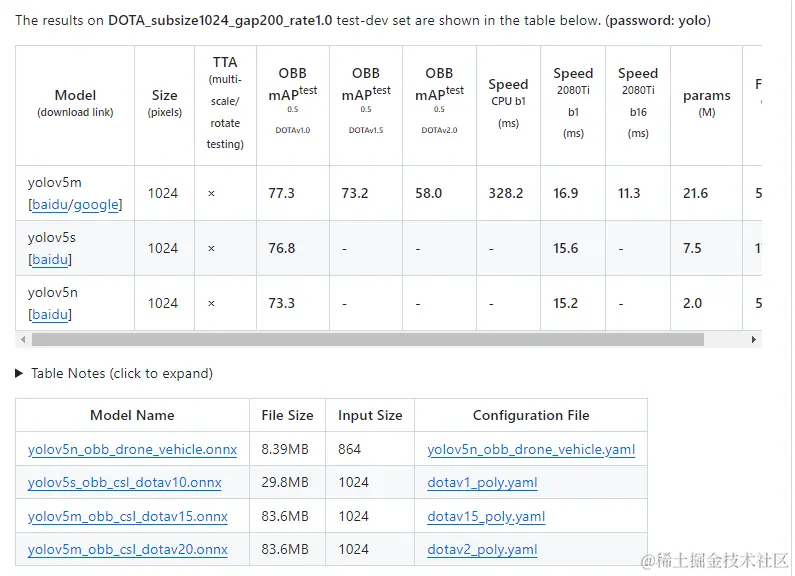Click the Input Size column header

point(370,415)
